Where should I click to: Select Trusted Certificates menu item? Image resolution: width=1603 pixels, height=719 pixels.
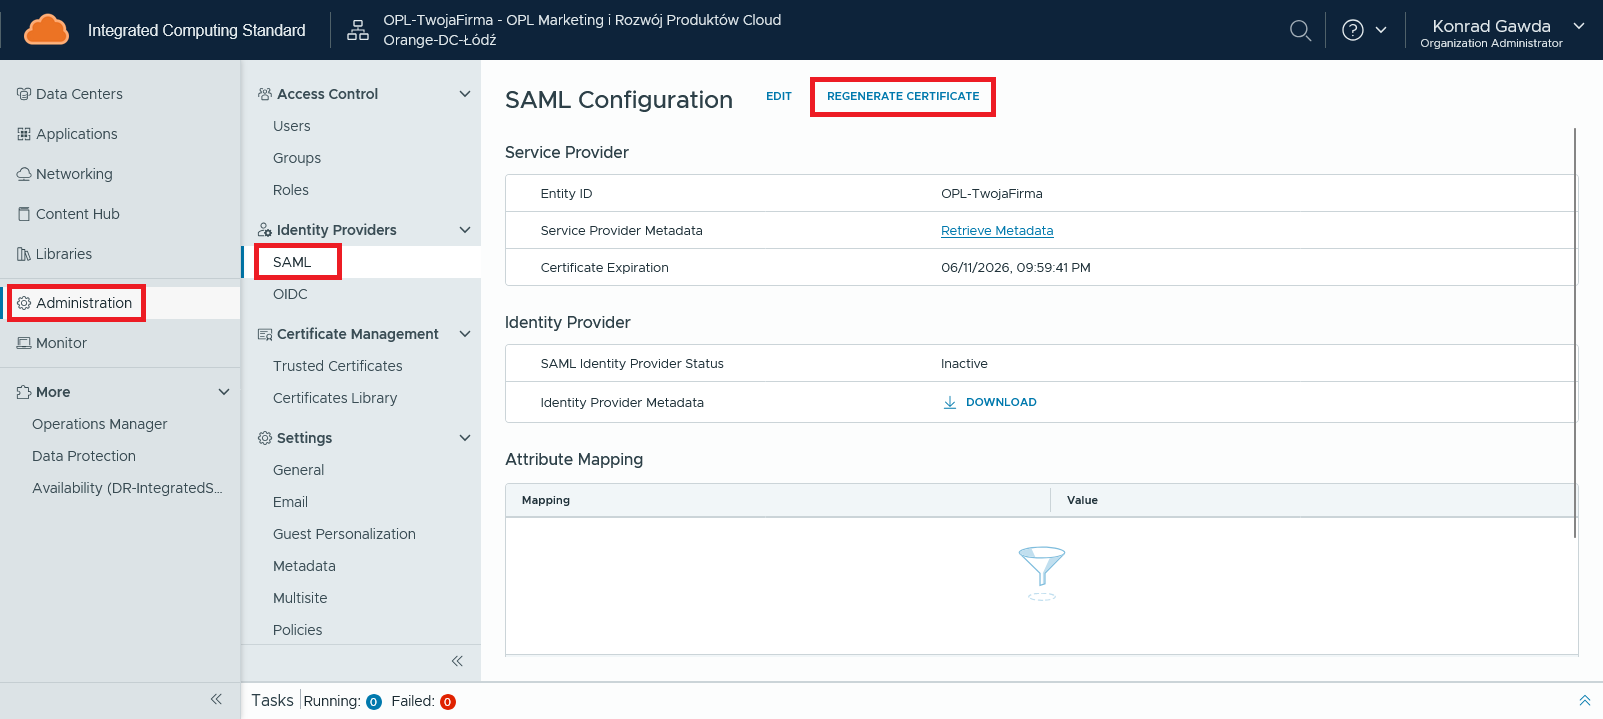click(338, 366)
